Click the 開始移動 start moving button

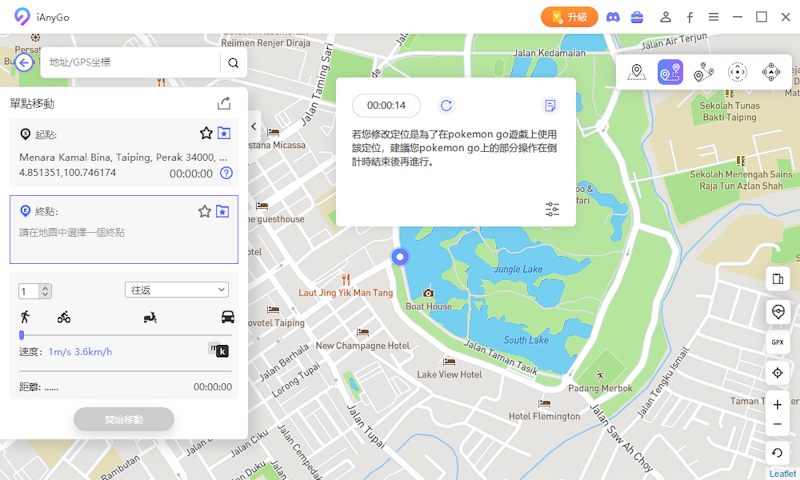[124, 419]
